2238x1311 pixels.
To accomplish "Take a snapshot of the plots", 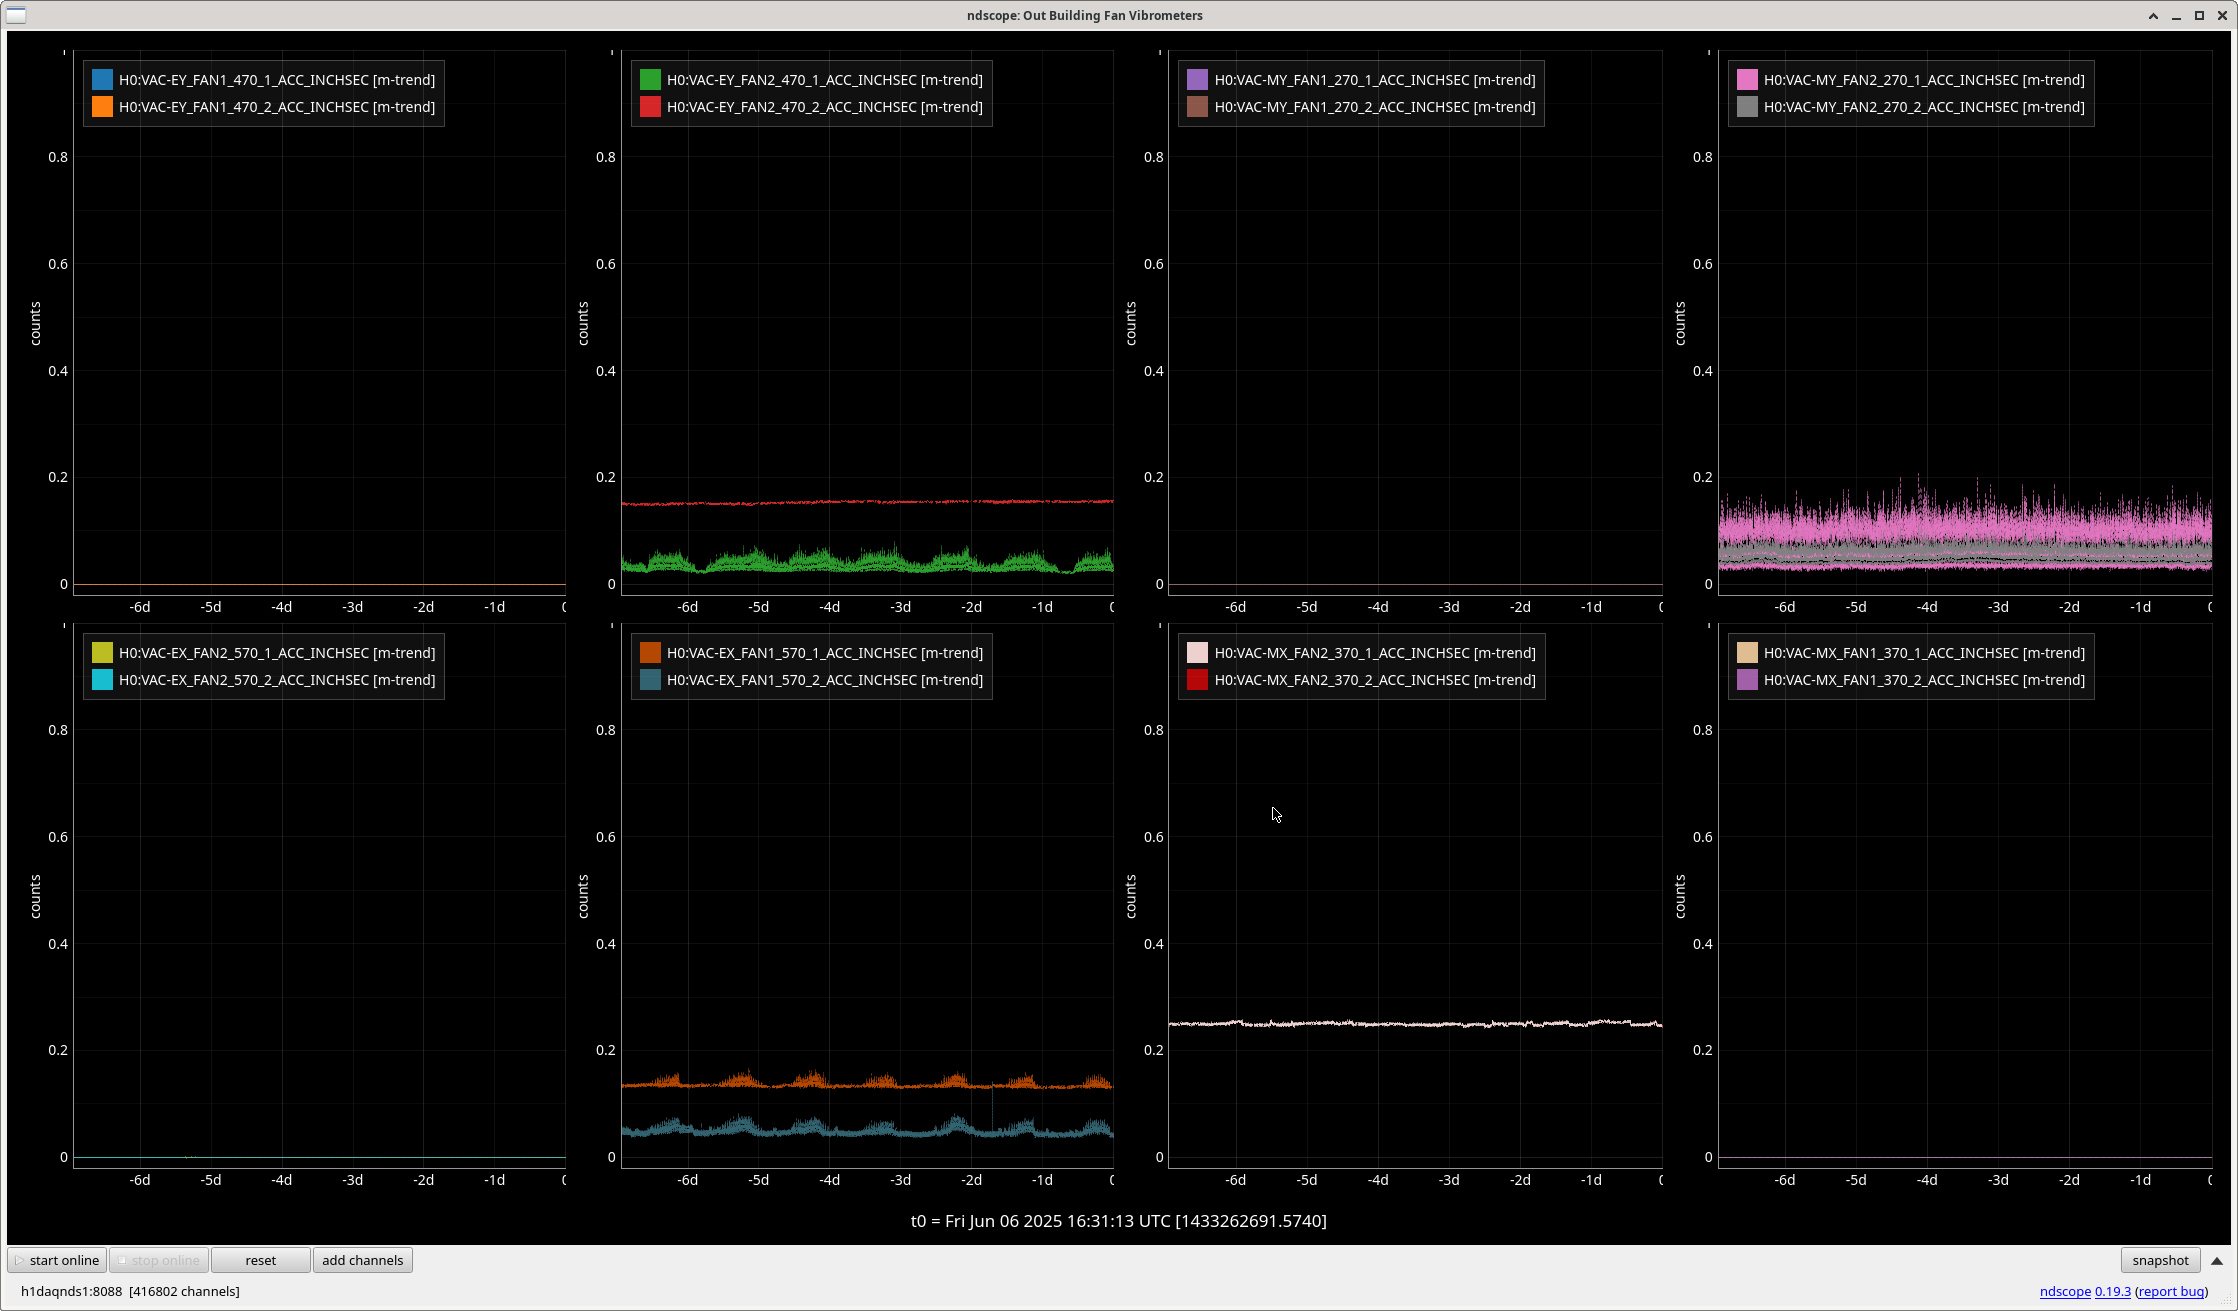I will tap(2160, 1260).
